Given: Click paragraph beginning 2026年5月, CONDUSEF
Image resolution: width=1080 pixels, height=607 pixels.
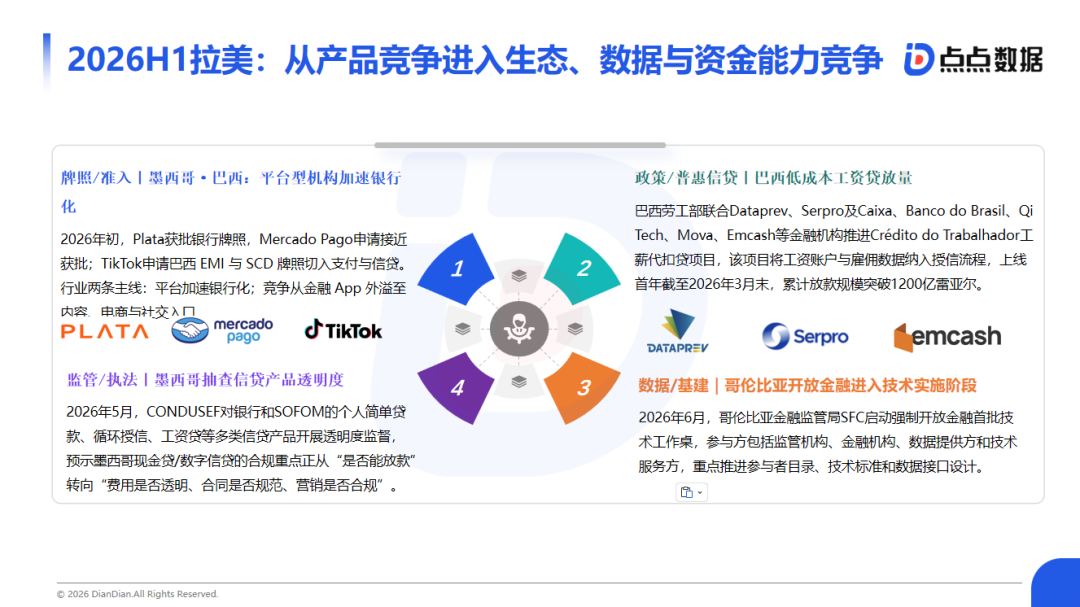Looking at the screenshot, I should (240, 449).
